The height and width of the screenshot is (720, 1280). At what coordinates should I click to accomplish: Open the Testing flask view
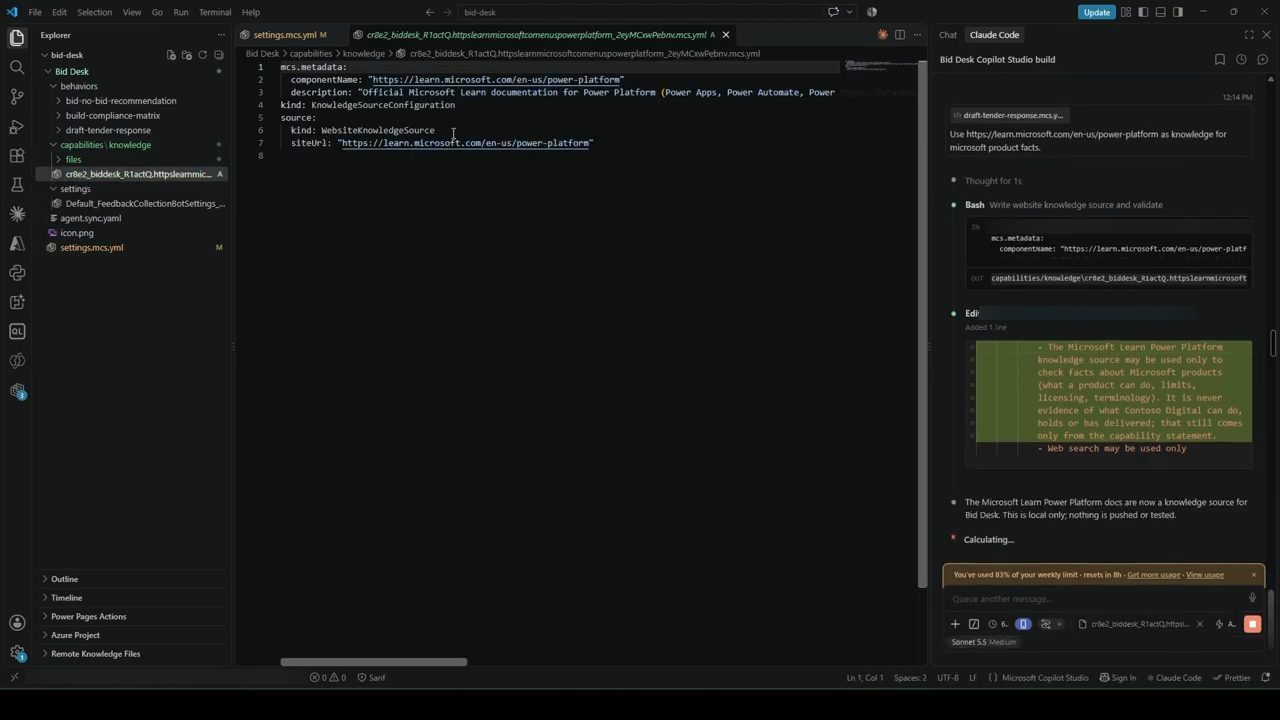pos(17,184)
